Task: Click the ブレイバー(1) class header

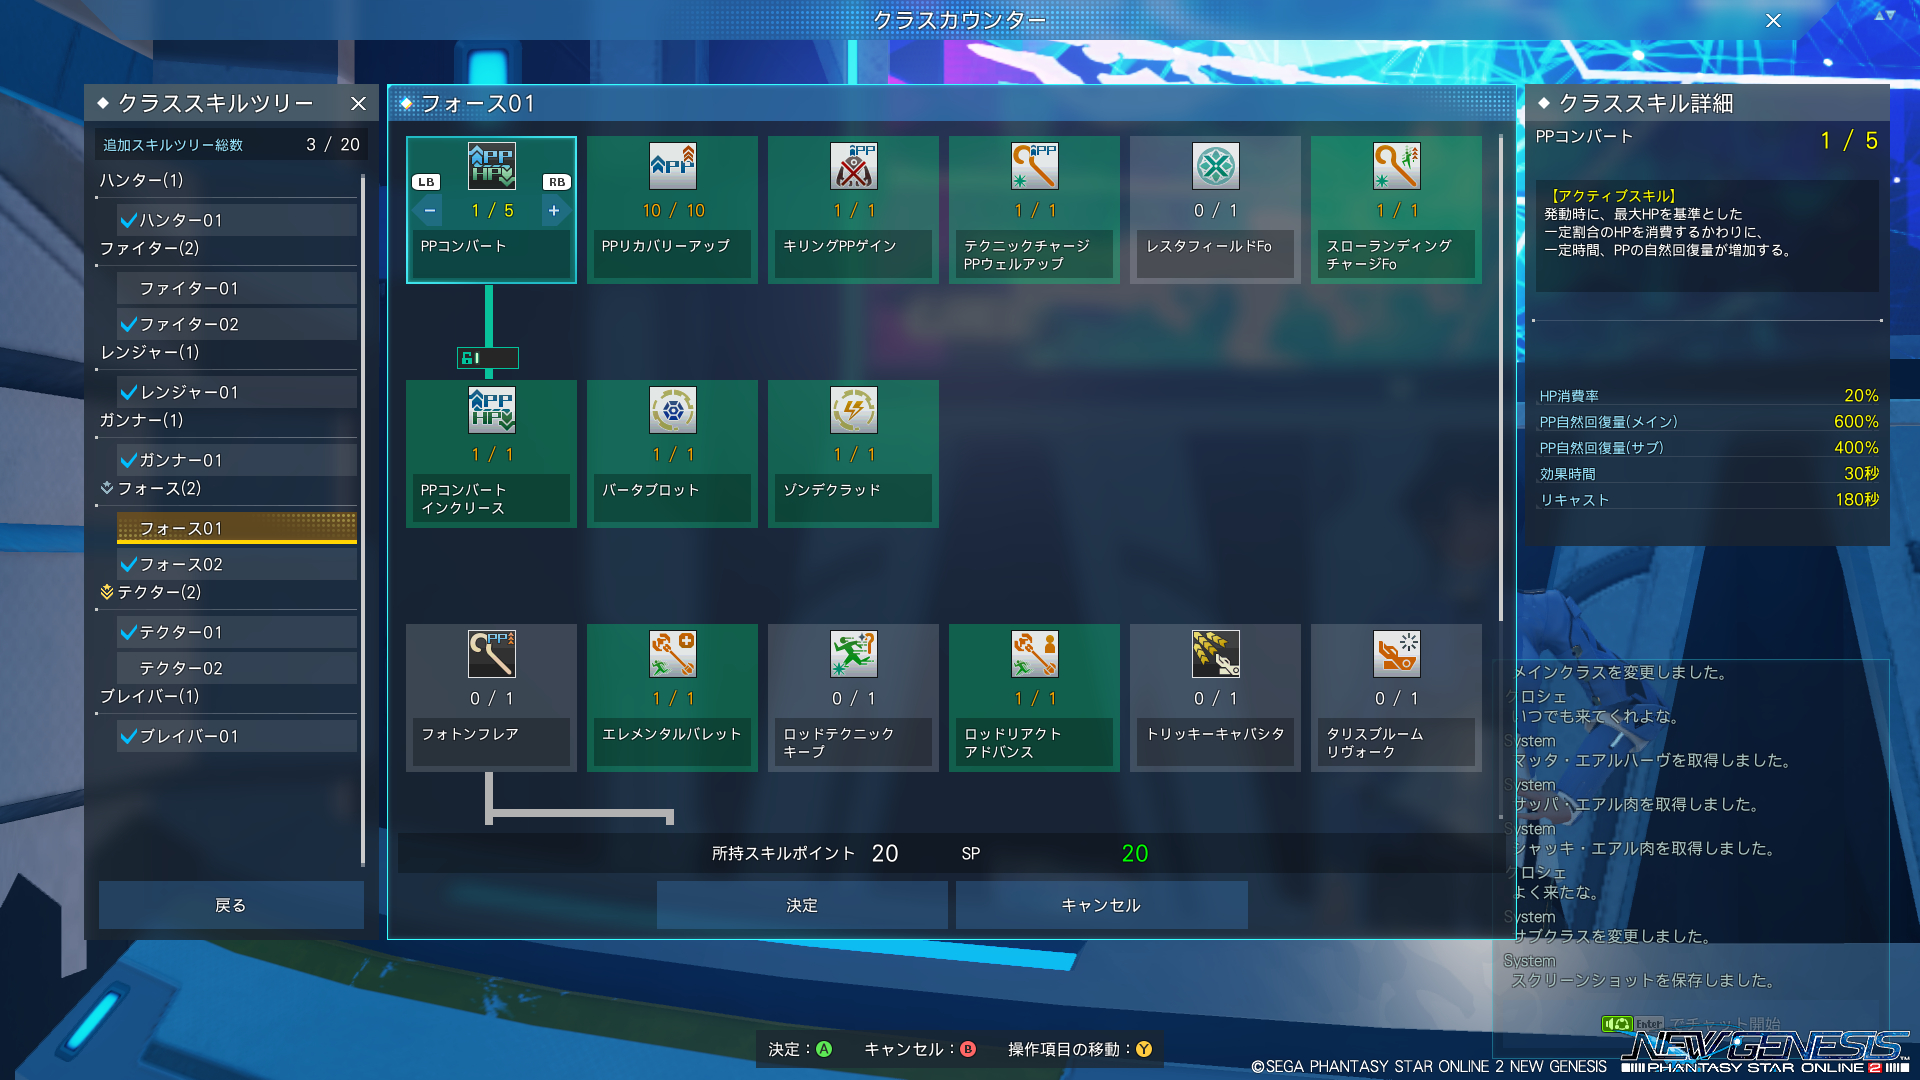Action: (149, 696)
